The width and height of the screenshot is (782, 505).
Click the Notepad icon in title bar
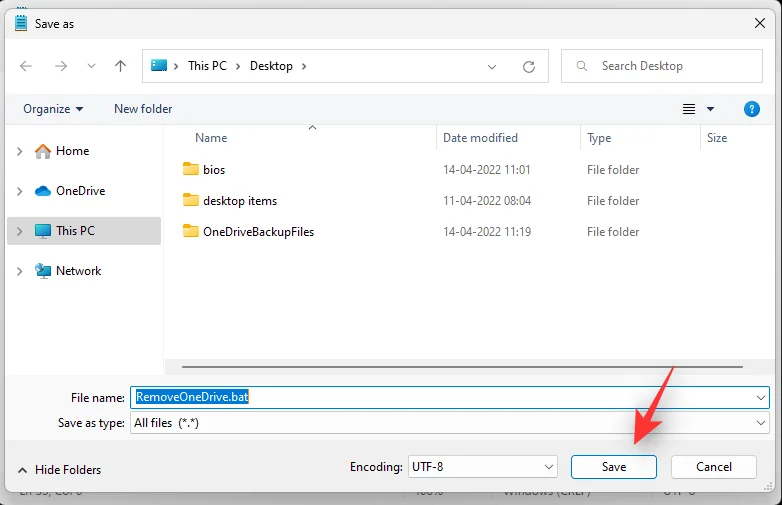[x=21, y=23]
